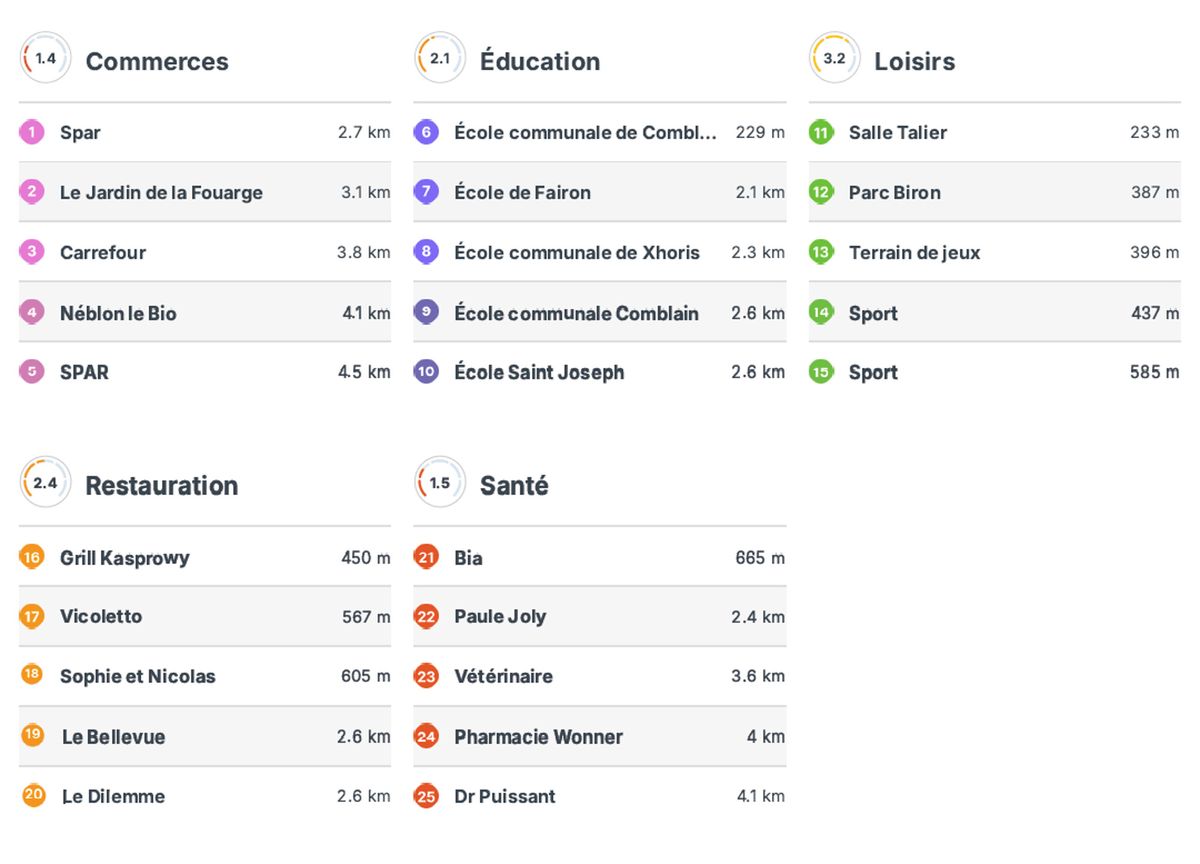Select Le Jardin de la Fouarge entry
The height and width of the screenshot is (864, 1200).
pyautogui.click(x=205, y=192)
